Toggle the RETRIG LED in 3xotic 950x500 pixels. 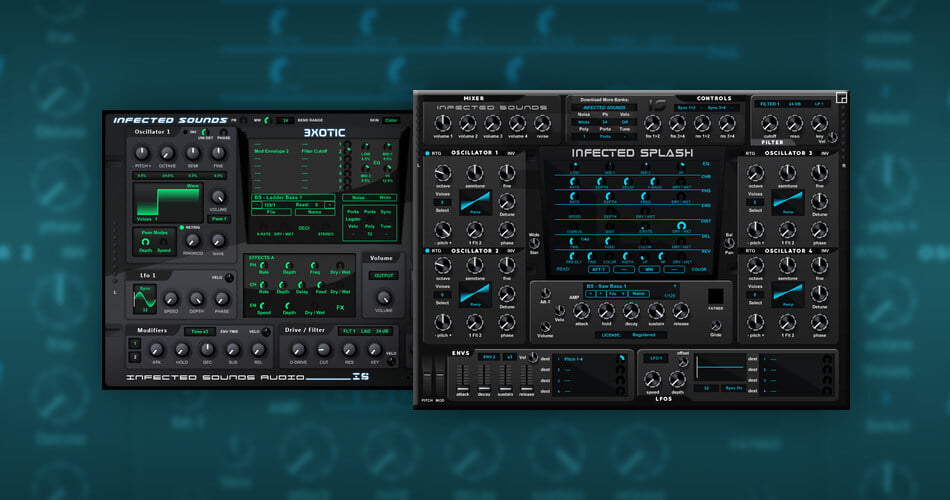tap(182, 228)
